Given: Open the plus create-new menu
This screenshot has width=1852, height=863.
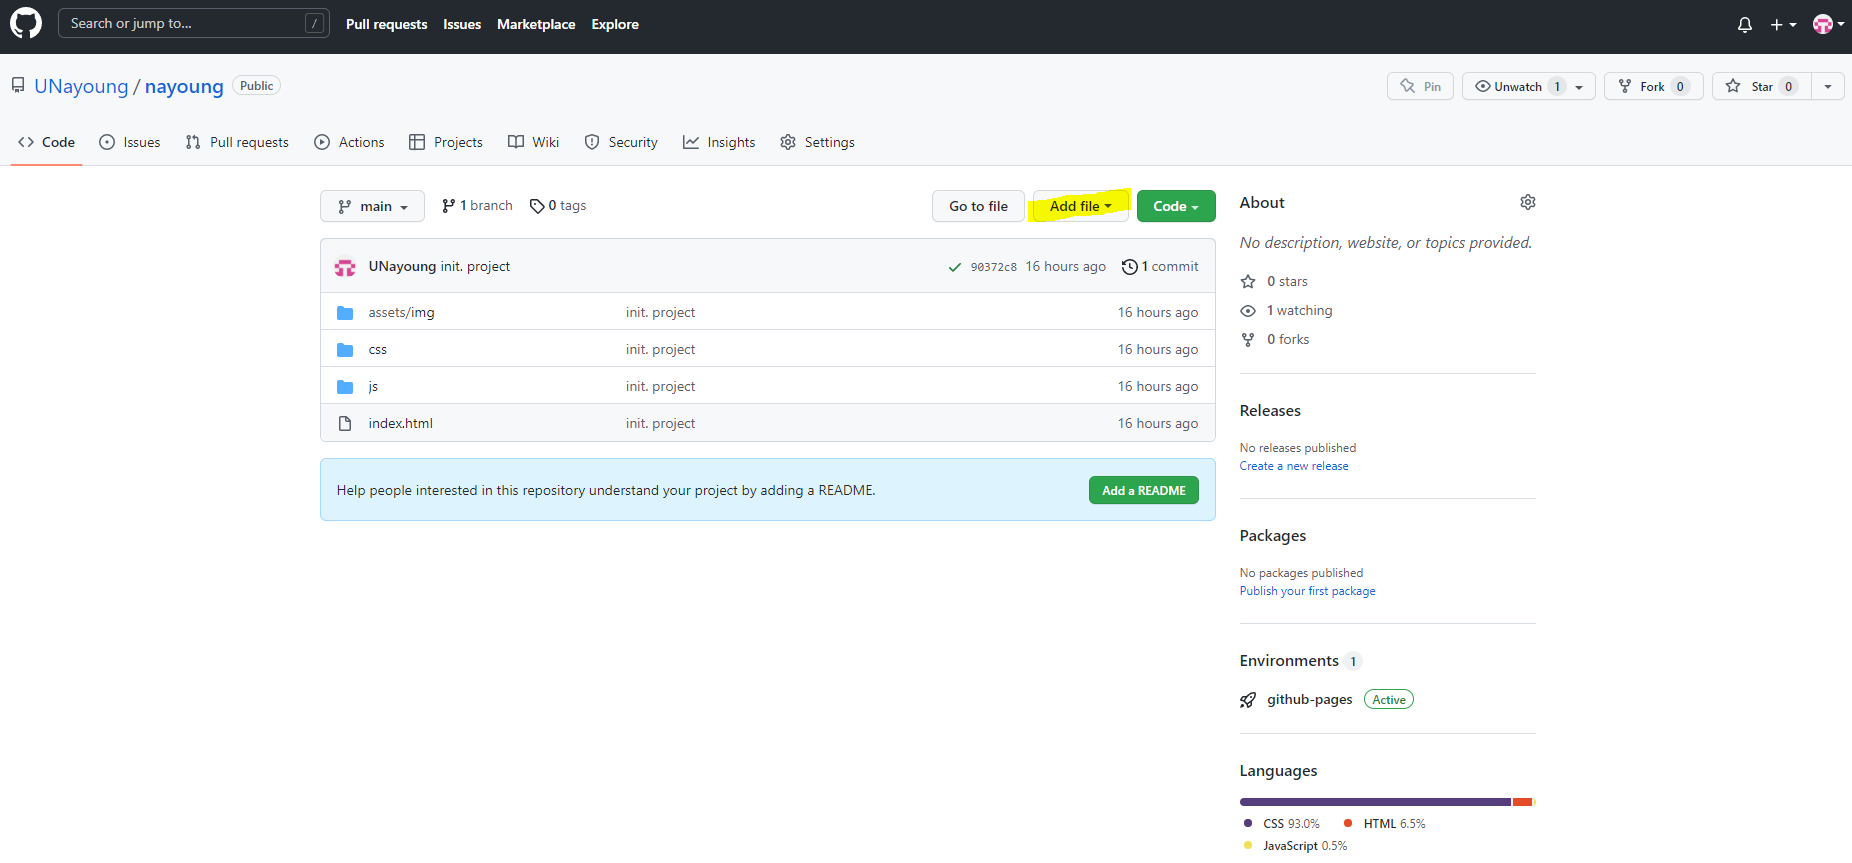Looking at the screenshot, I should click(1783, 25).
